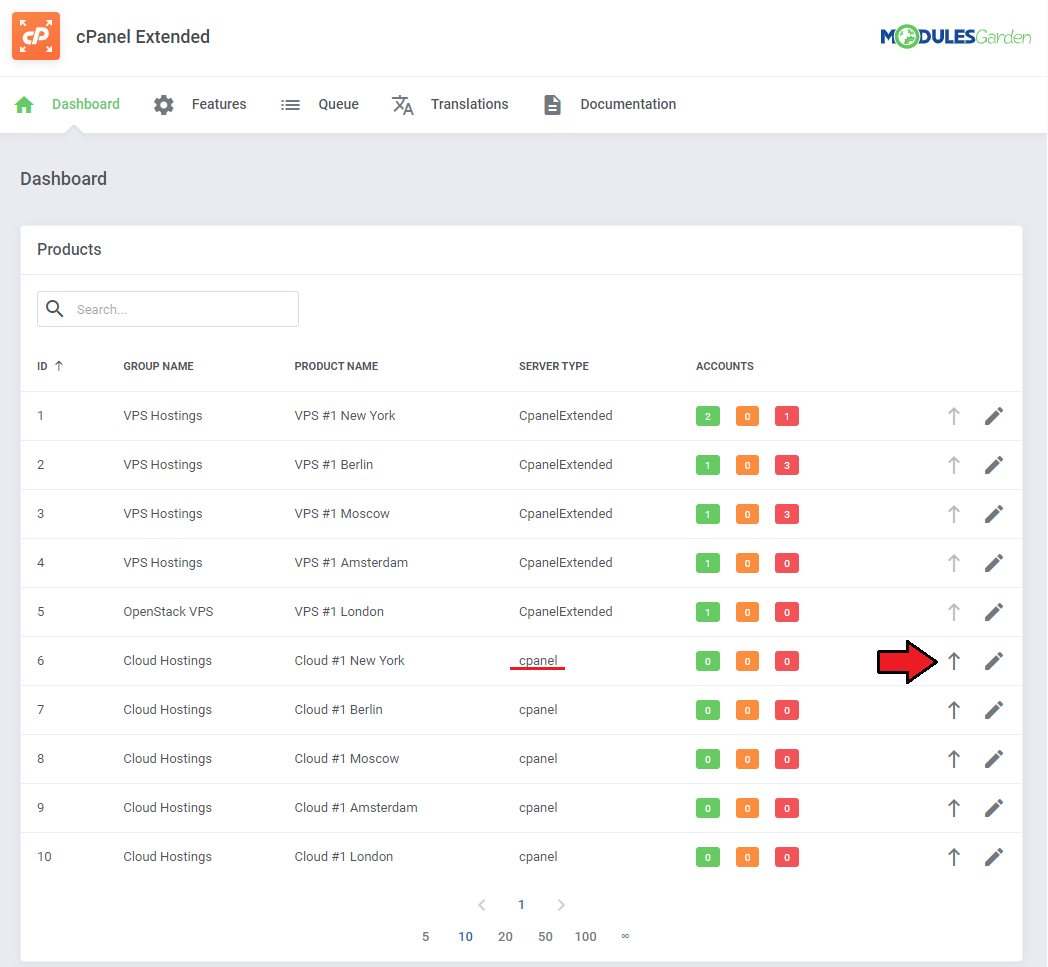
Task: Focus the products Search field
Action: [168, 309]
